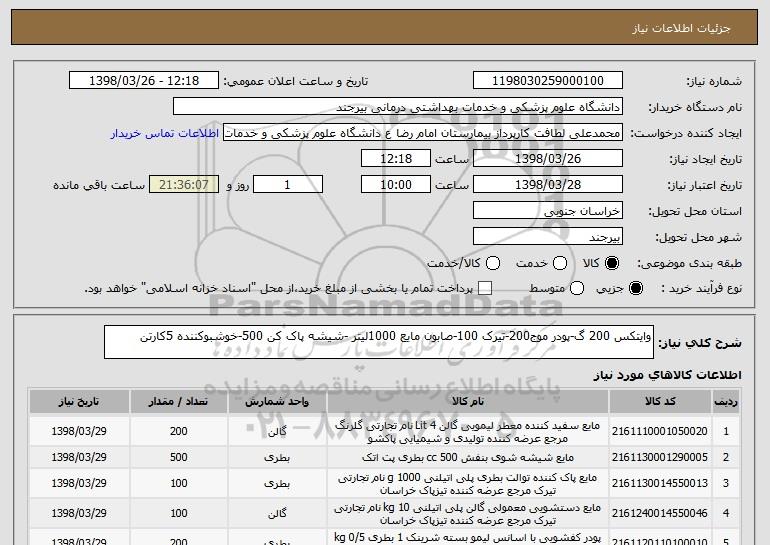Click quantity 200 in row 1
770x545 pixels.
pyautogui.click(x=178, y=431)
